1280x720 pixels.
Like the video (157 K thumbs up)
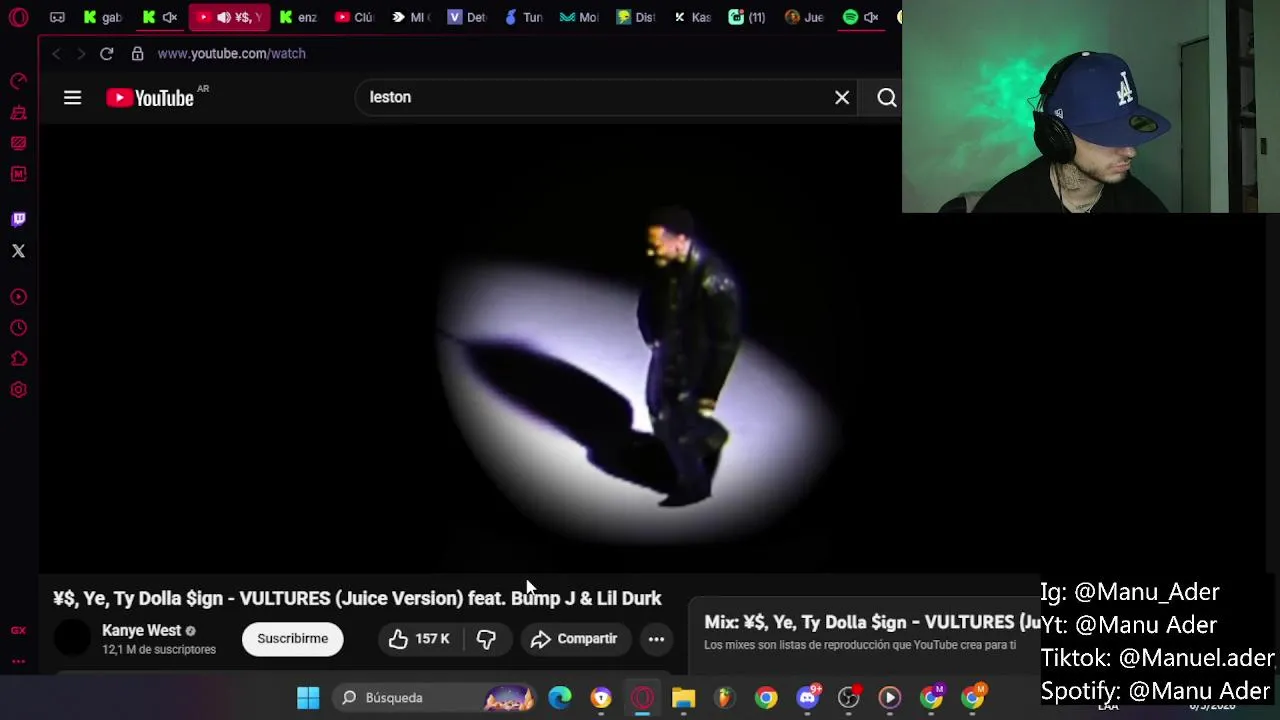coord(420,638)
